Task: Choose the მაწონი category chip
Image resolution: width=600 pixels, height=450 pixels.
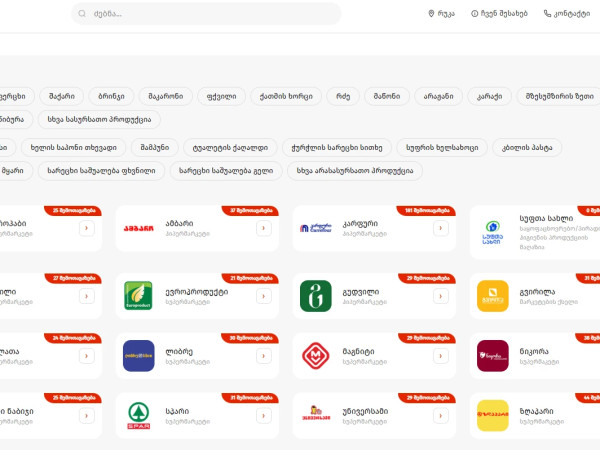Action: pyautogui.click(x=387, y=96)
